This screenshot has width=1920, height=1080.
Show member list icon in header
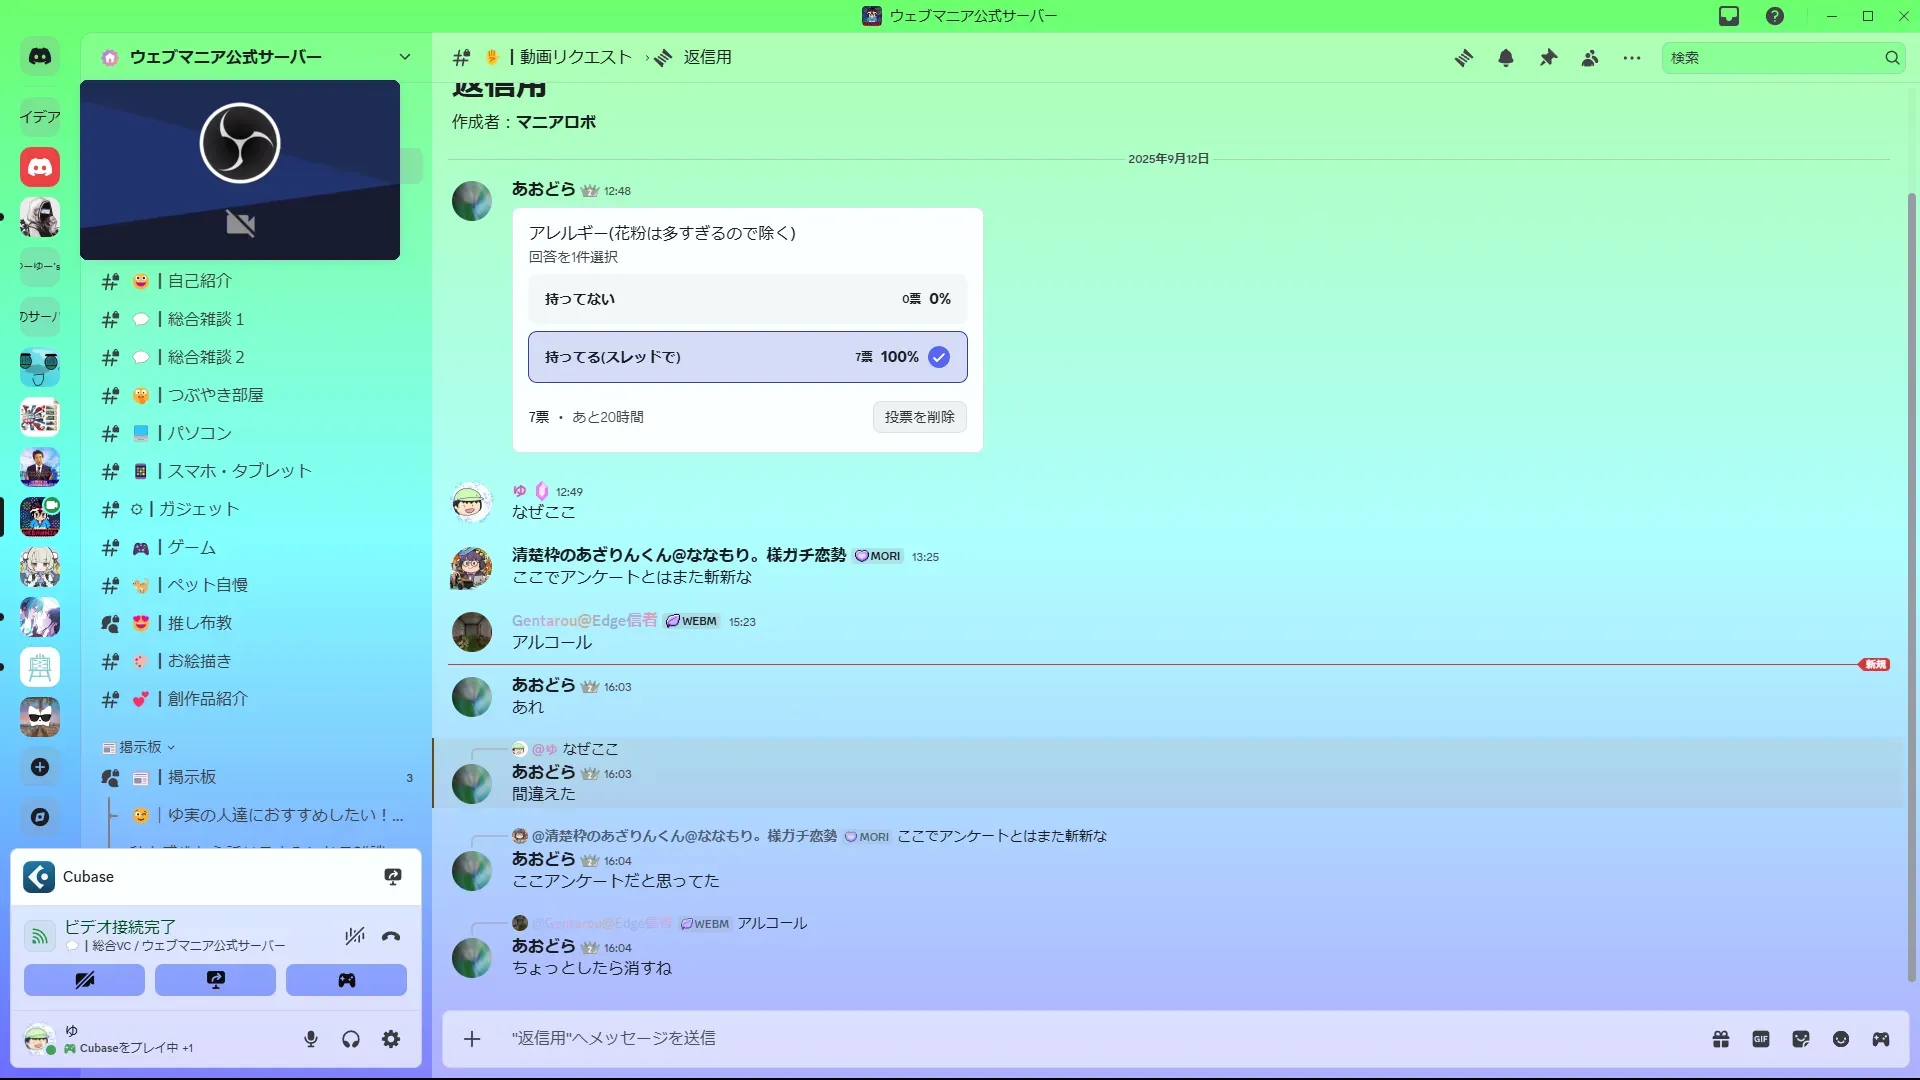(x=1590, y=58)
